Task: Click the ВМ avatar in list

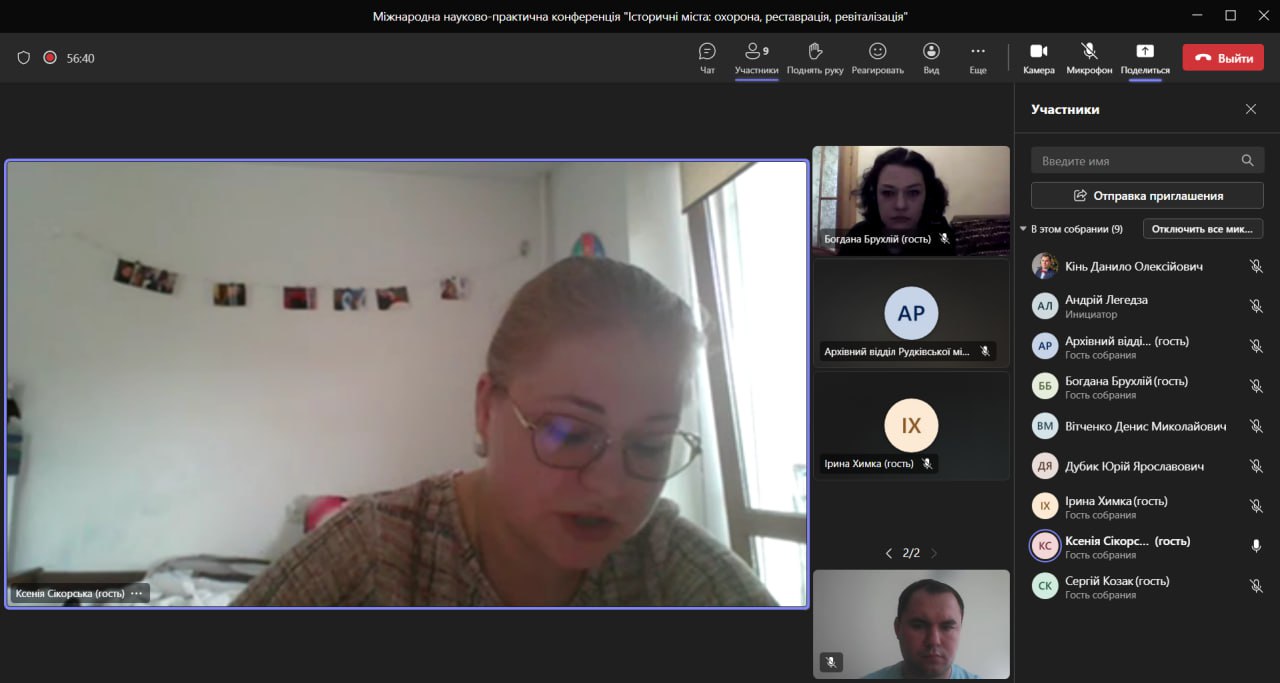Action: (x=1045, y=426)
